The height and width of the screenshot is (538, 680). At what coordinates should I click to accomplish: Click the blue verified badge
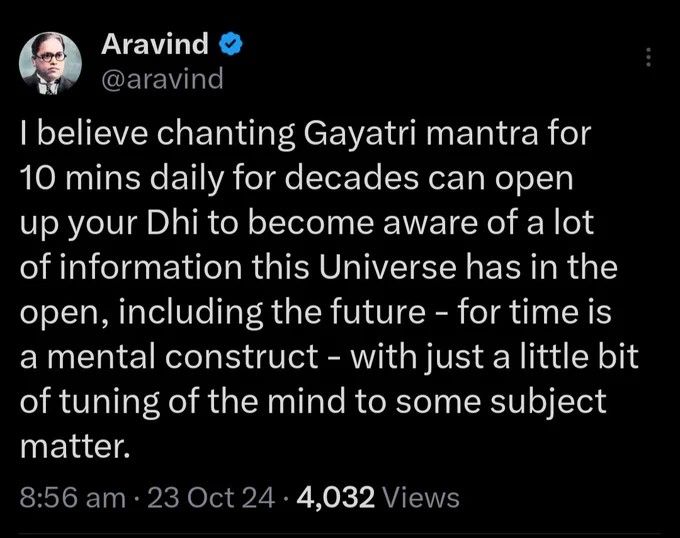tap(230, 45)
